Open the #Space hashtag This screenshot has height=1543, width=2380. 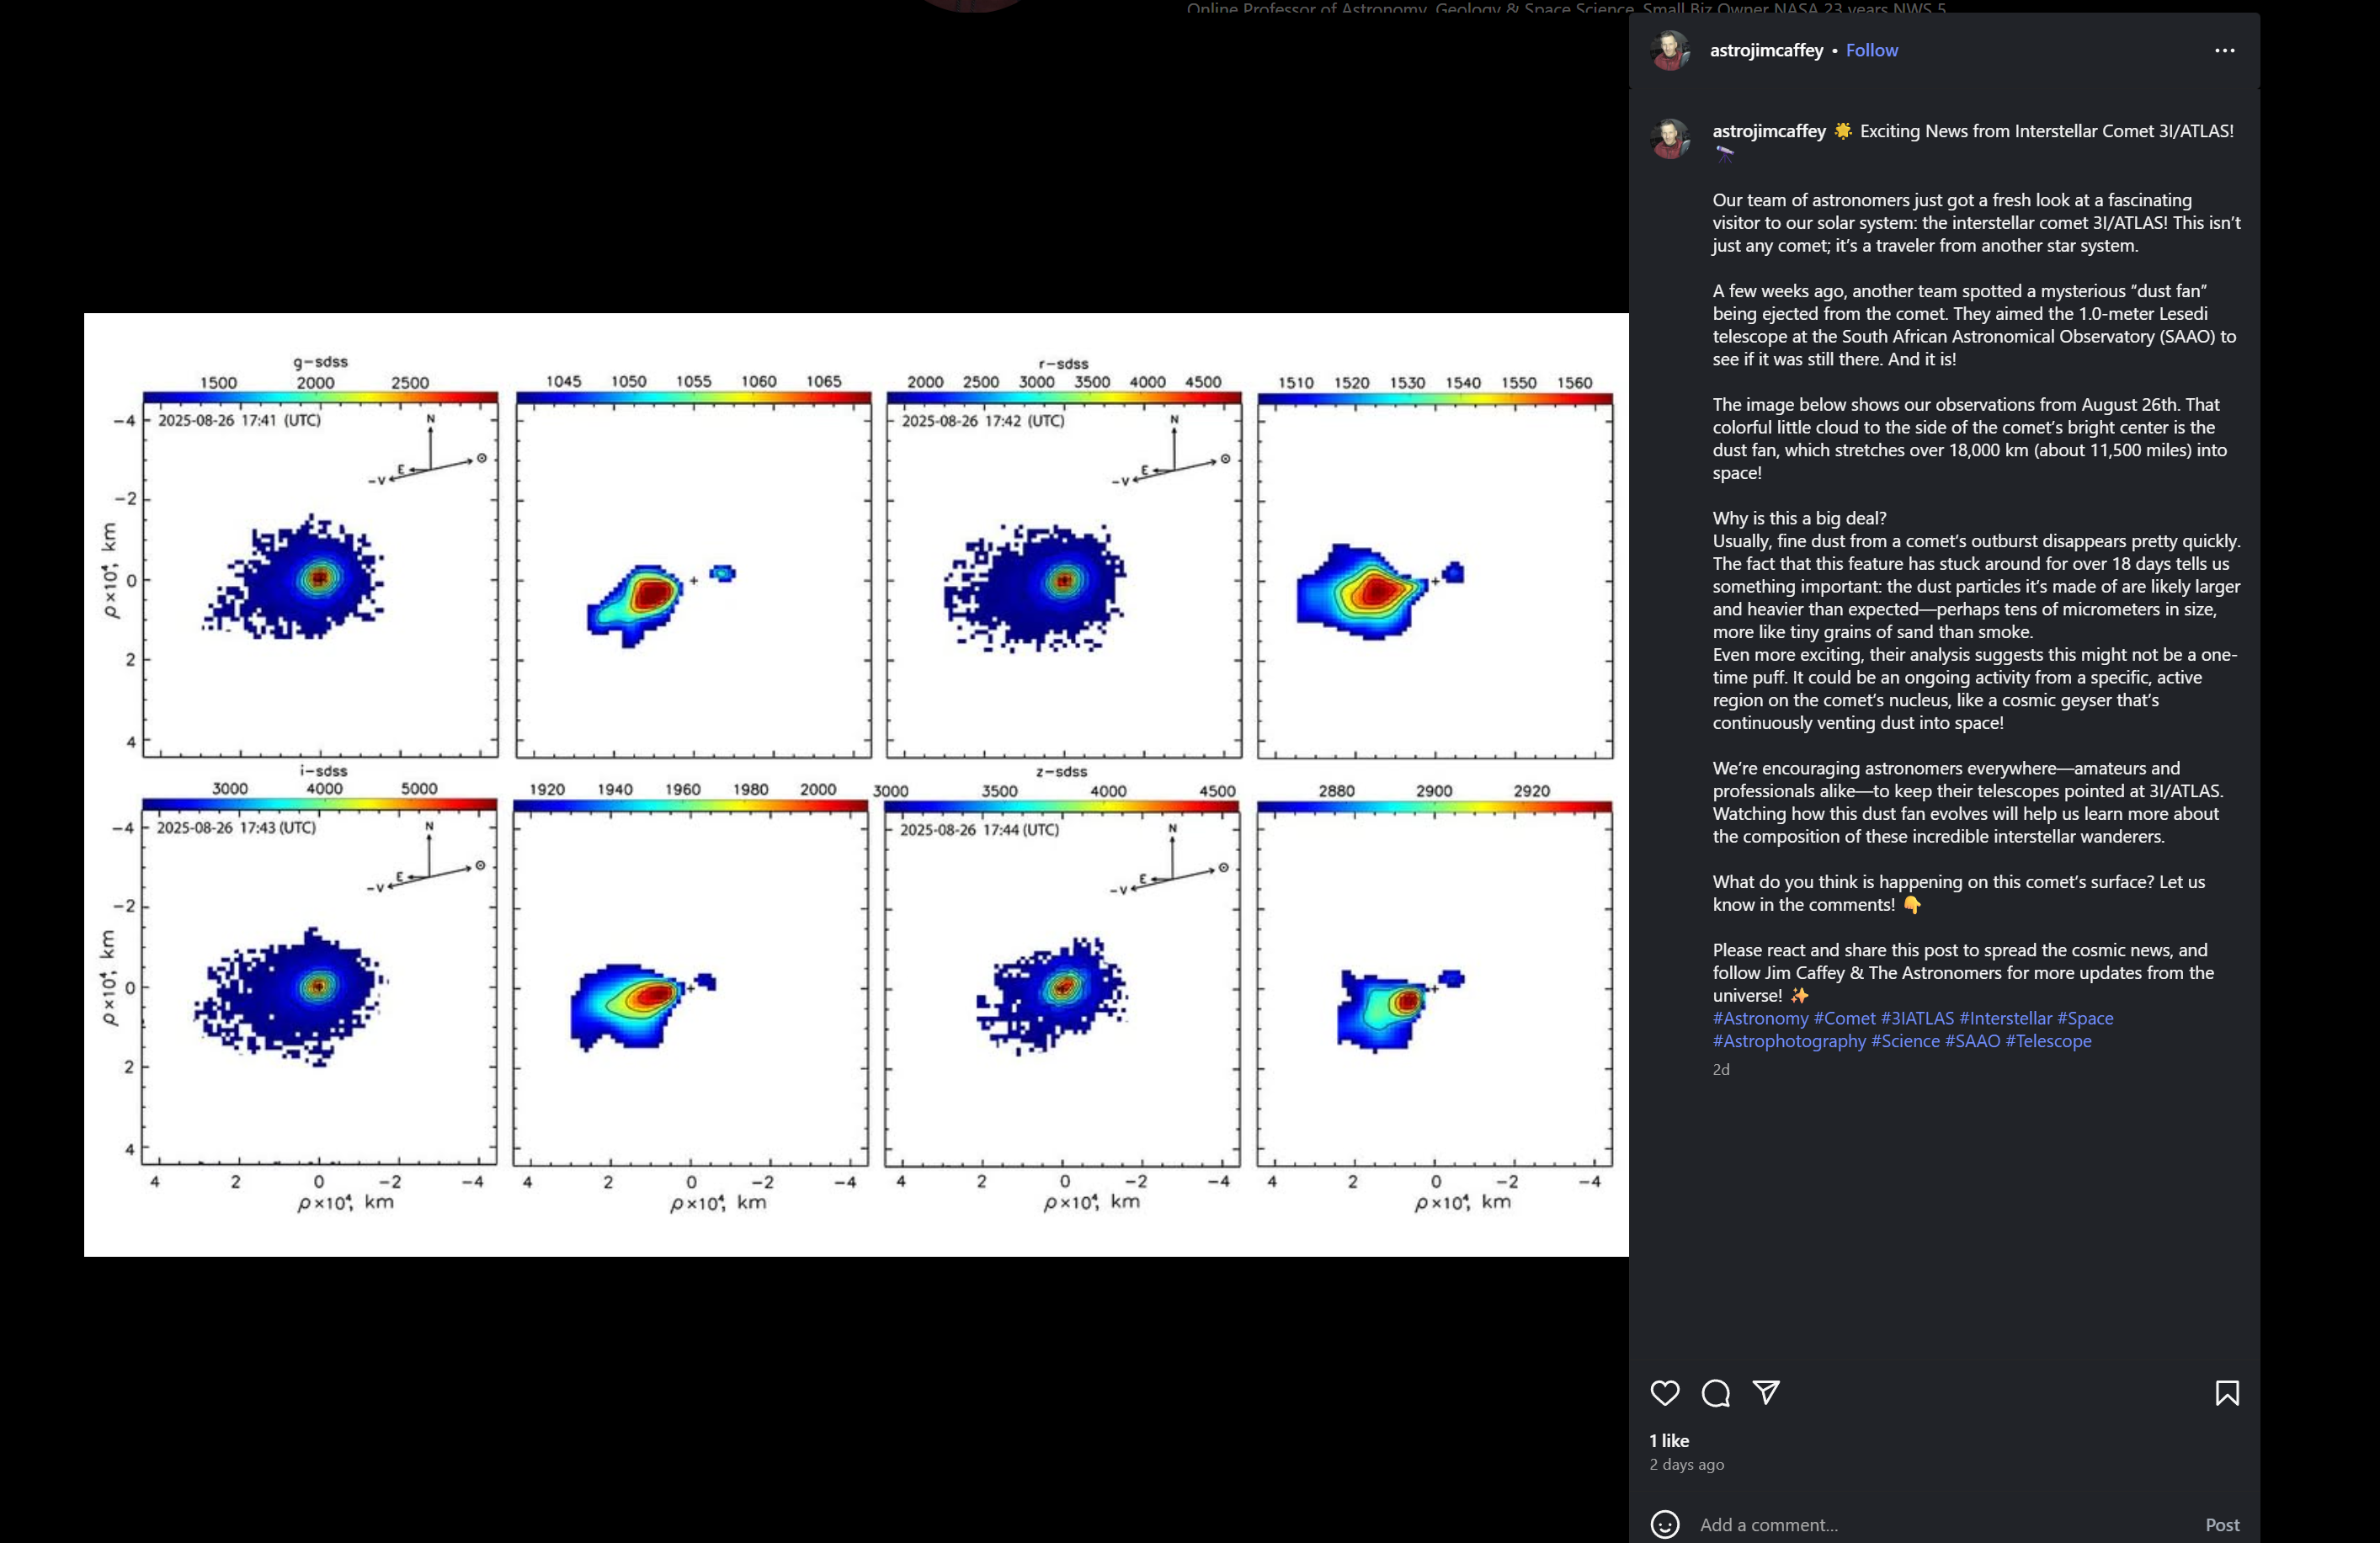[2085, 1018]
